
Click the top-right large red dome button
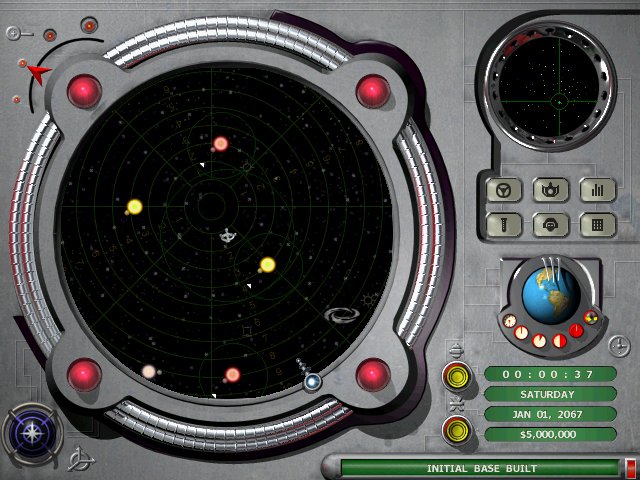pos(373,91)
